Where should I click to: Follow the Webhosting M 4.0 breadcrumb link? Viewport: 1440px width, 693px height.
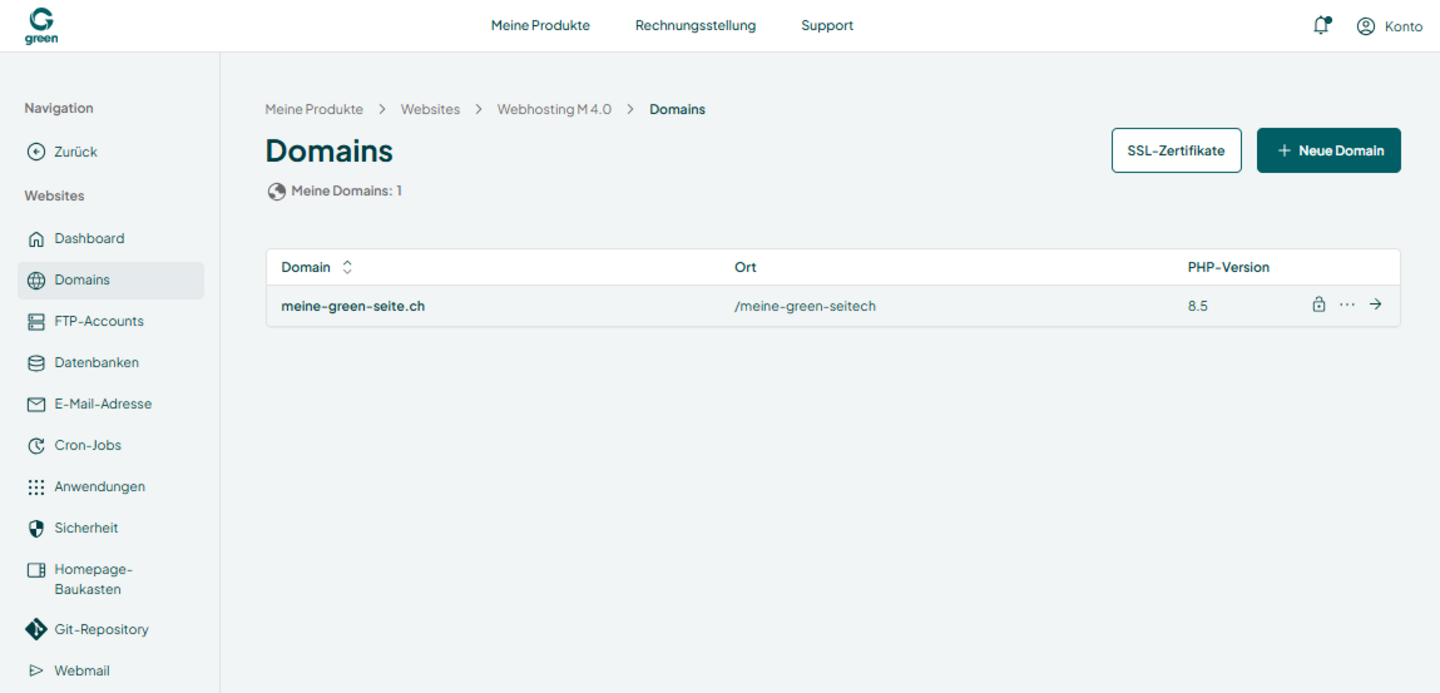[554, 109]
